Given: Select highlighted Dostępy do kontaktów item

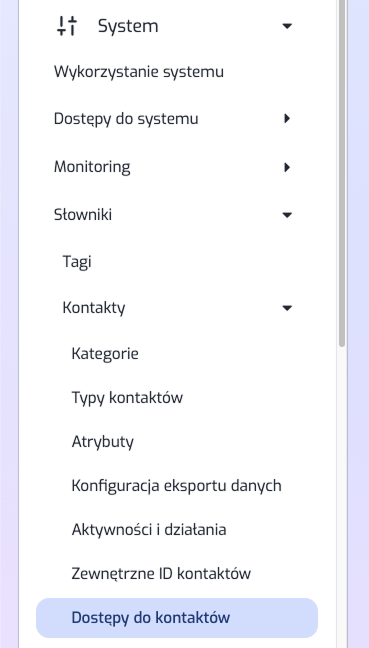Looking at the screenshot, I should [177, 618].
